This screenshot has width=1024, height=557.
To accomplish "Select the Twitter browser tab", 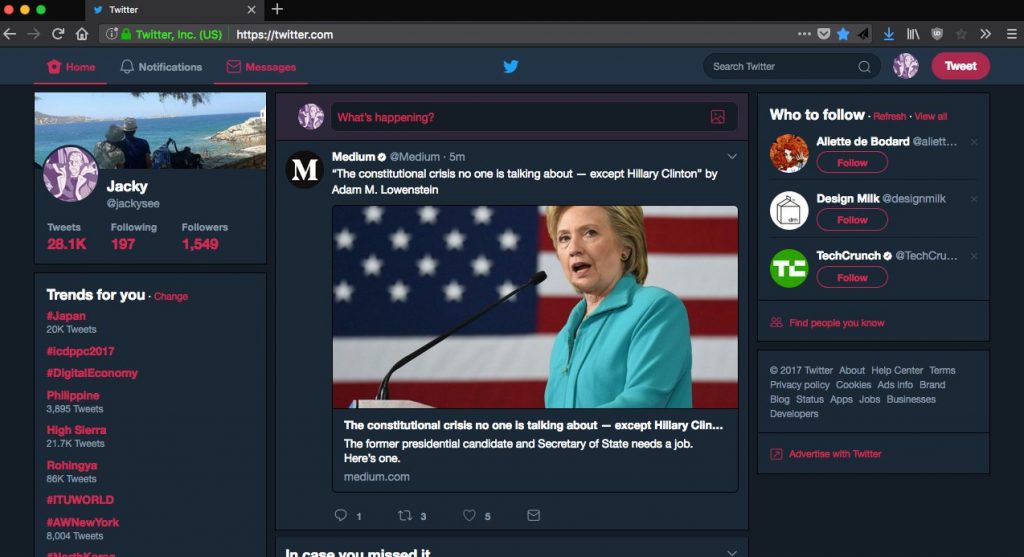I will (x=174, y=10).
